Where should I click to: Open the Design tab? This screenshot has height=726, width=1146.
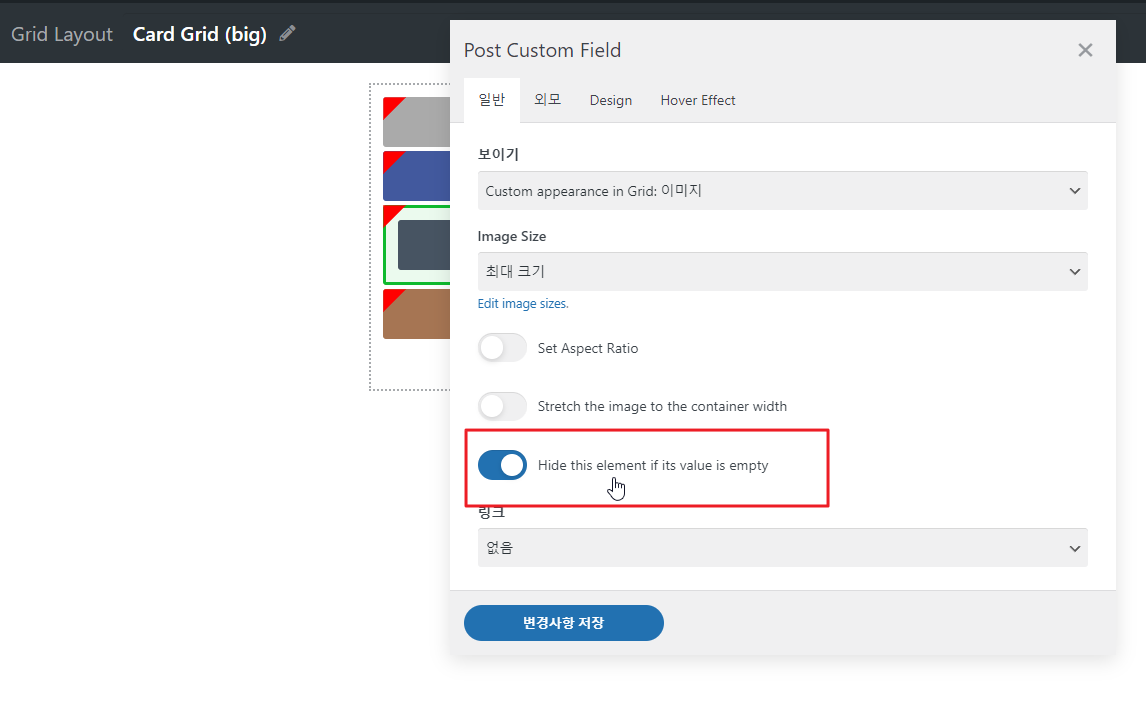[611, 100]
